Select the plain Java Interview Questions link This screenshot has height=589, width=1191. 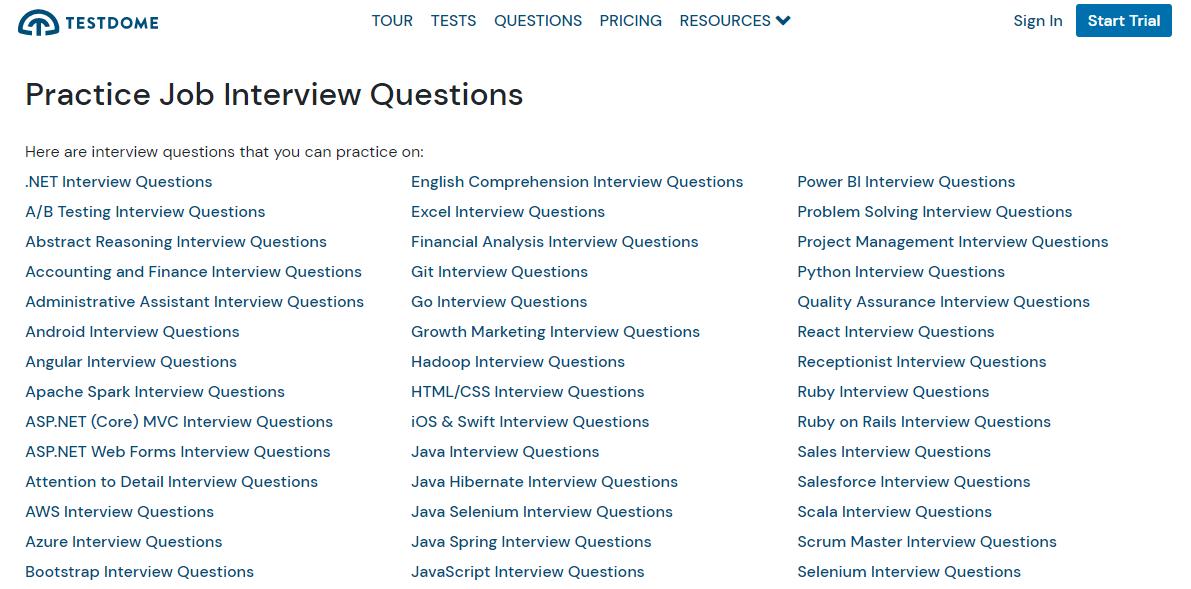(505, 451)
